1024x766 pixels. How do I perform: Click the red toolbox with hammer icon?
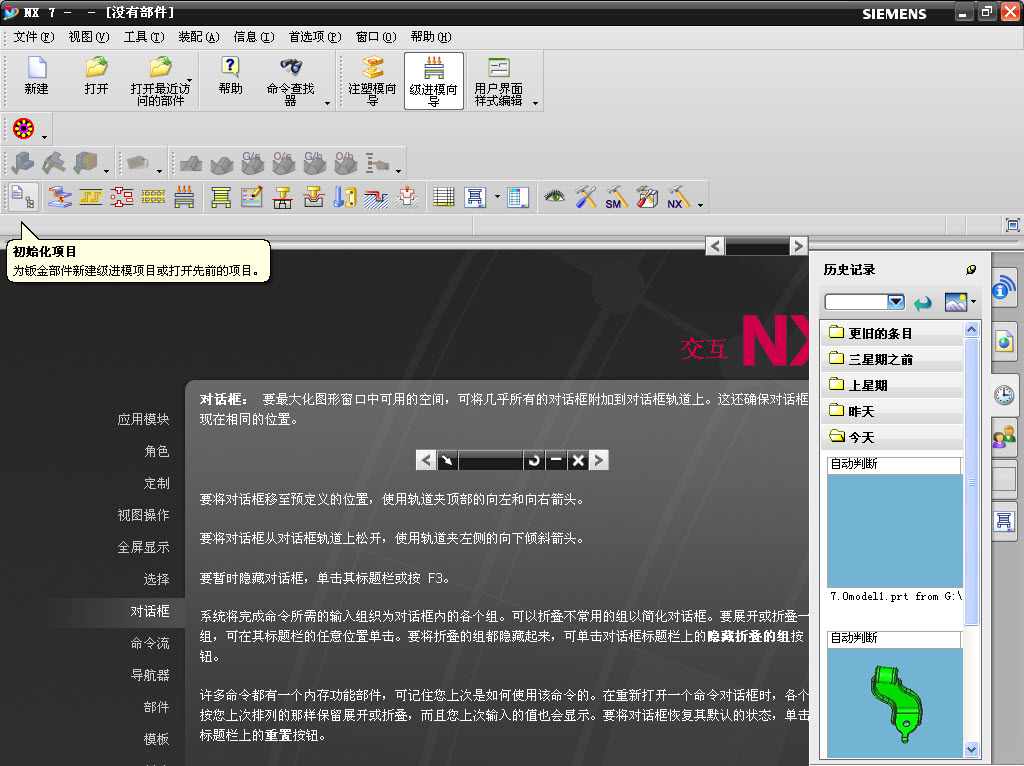pyautogui.click(x=647, y=197)
